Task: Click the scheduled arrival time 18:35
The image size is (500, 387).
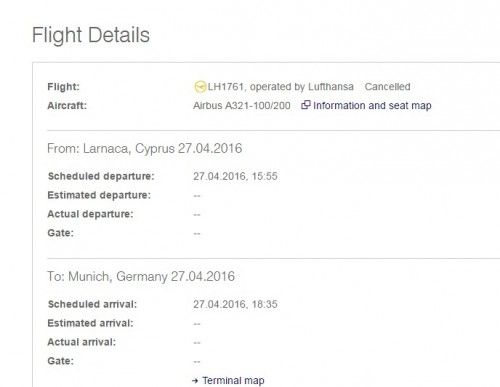Action: pos(265,304)
